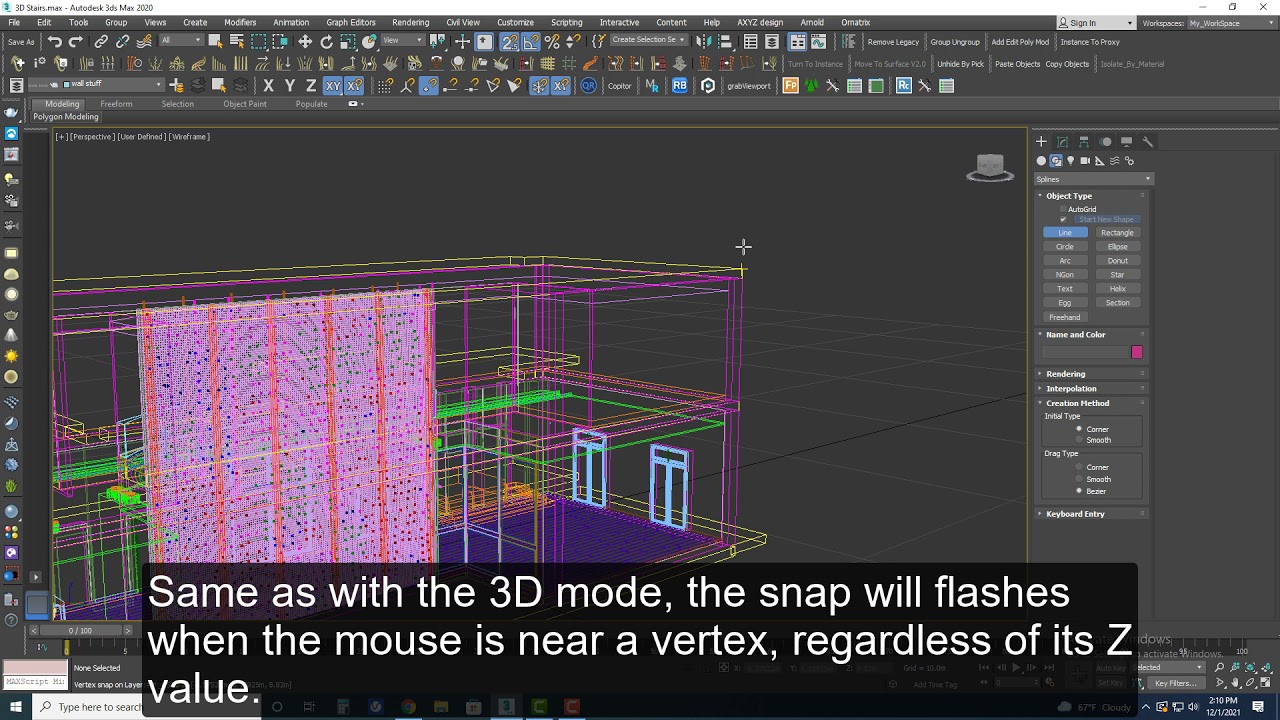Select the Shapes category icon
This screenshot has height=720, width=1280.
(1056, 161)
